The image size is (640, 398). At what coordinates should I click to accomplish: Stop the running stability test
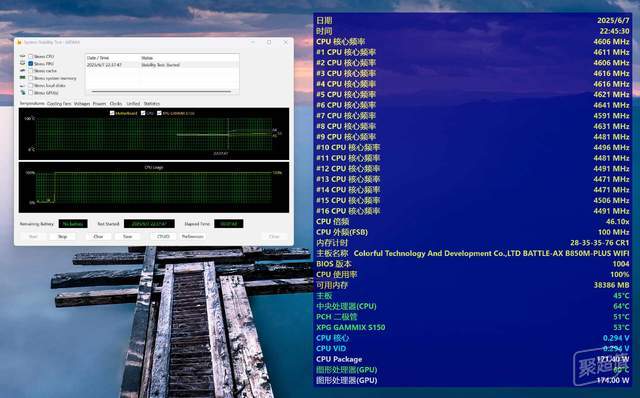click(x=62, y=237)
